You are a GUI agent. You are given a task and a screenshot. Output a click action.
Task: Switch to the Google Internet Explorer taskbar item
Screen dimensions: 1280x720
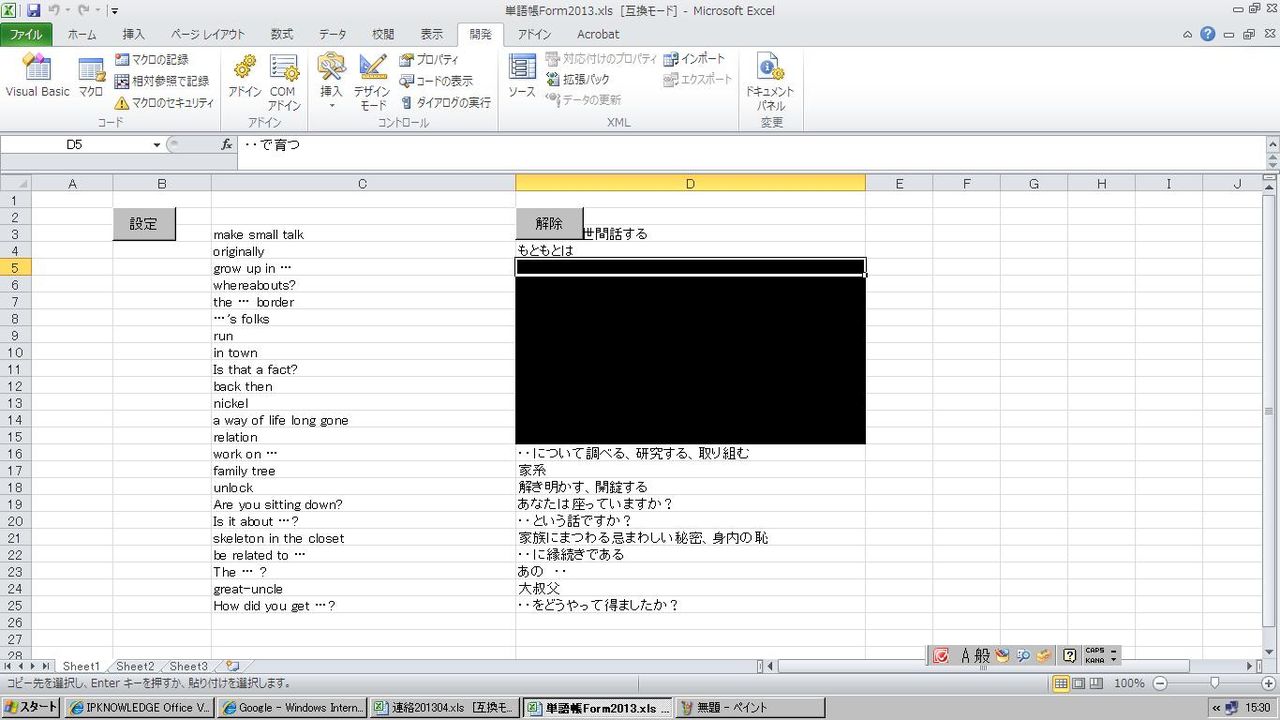[x=292, y=707]
